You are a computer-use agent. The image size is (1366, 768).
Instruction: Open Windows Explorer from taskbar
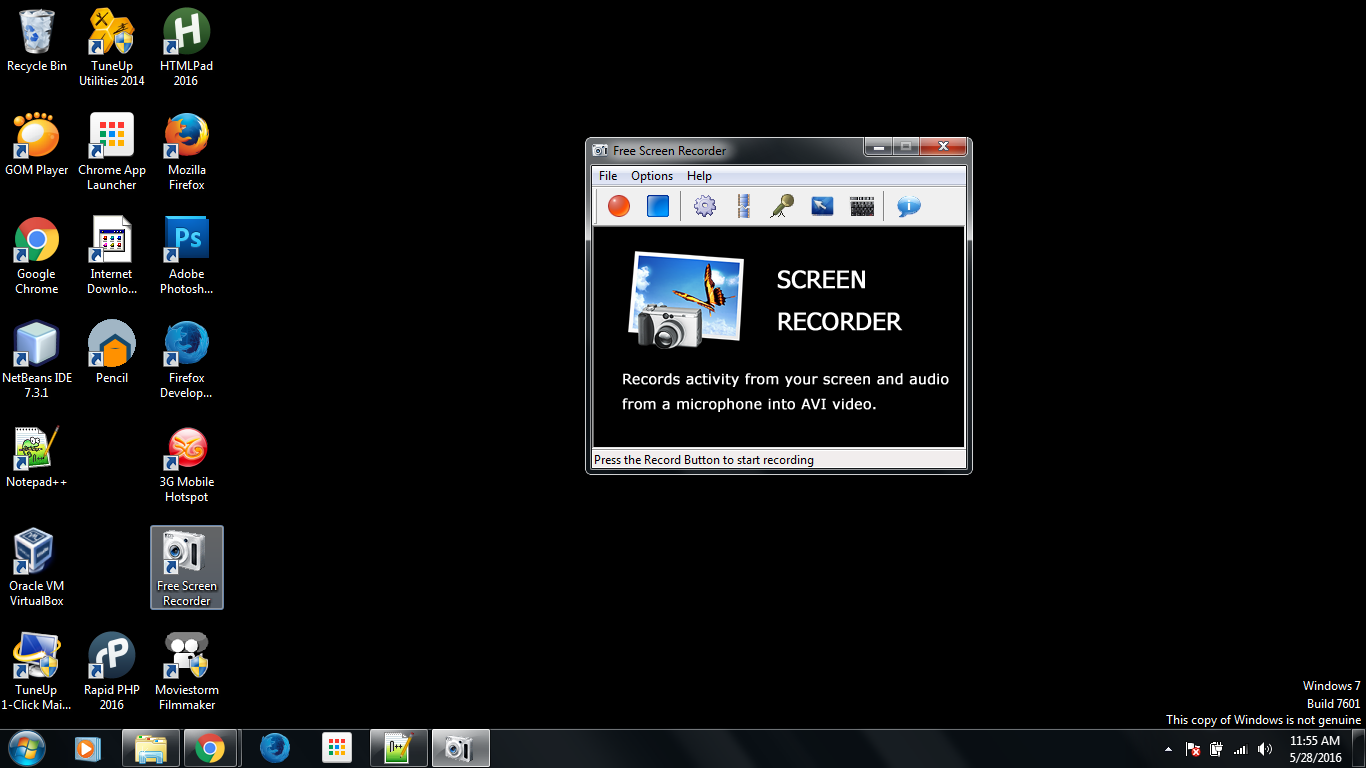tap(151, 748)
